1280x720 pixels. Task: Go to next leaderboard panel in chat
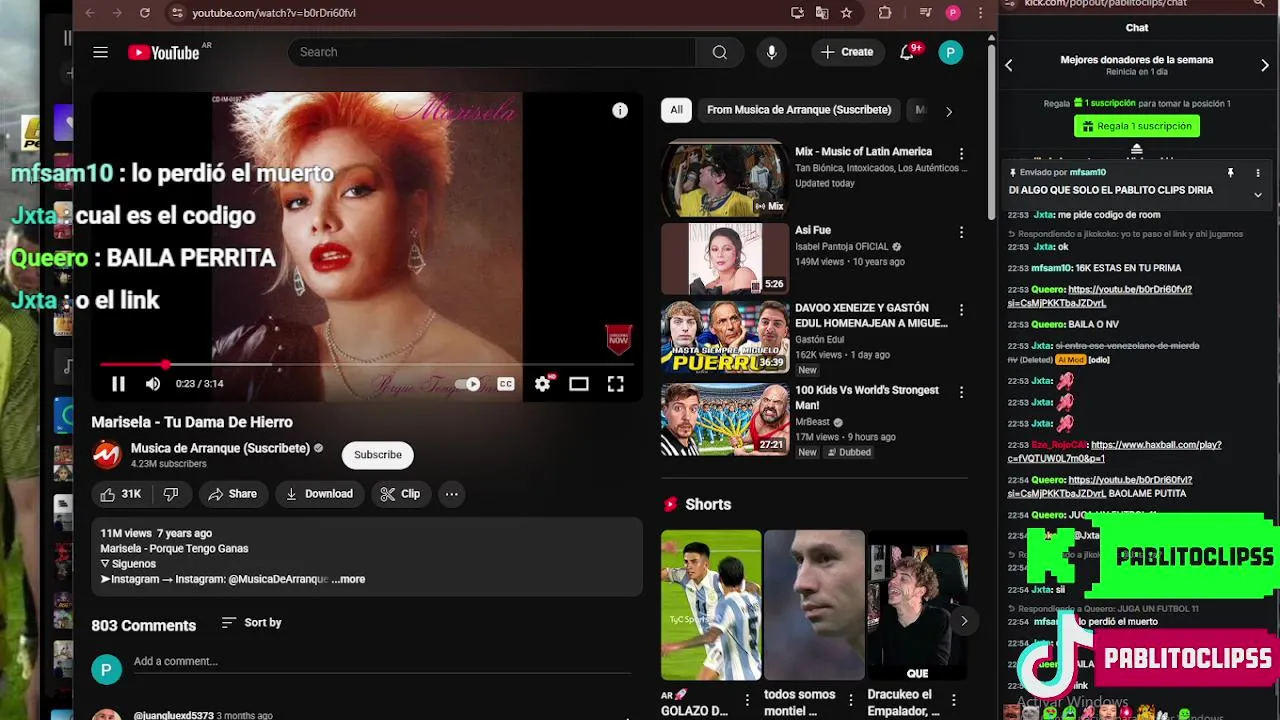(1265, 65)
